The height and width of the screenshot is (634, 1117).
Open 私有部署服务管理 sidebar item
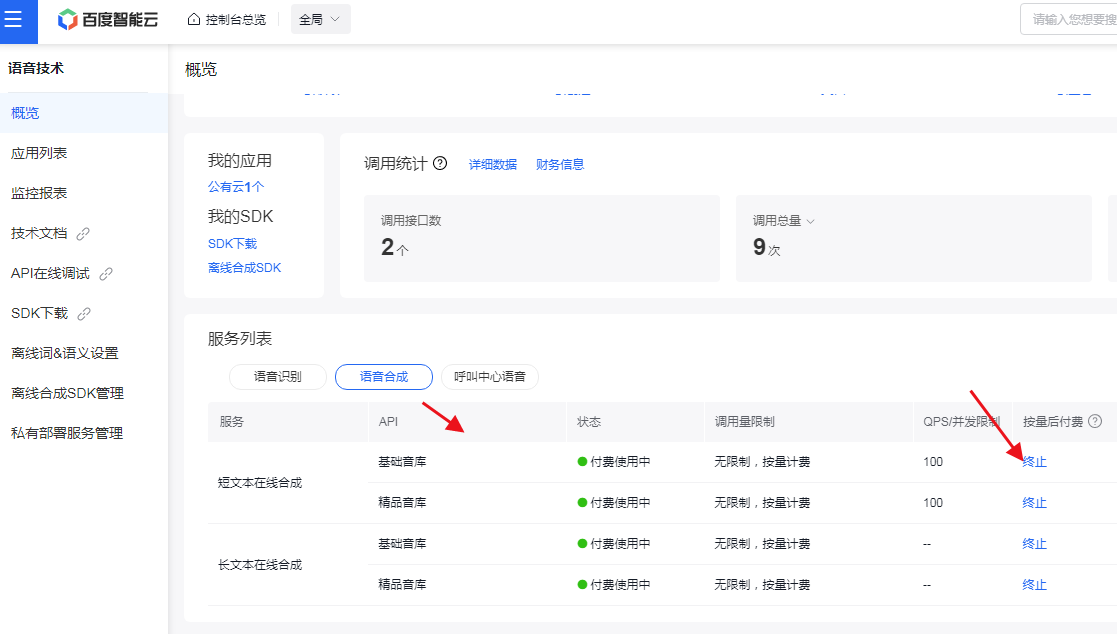[84, 433]
